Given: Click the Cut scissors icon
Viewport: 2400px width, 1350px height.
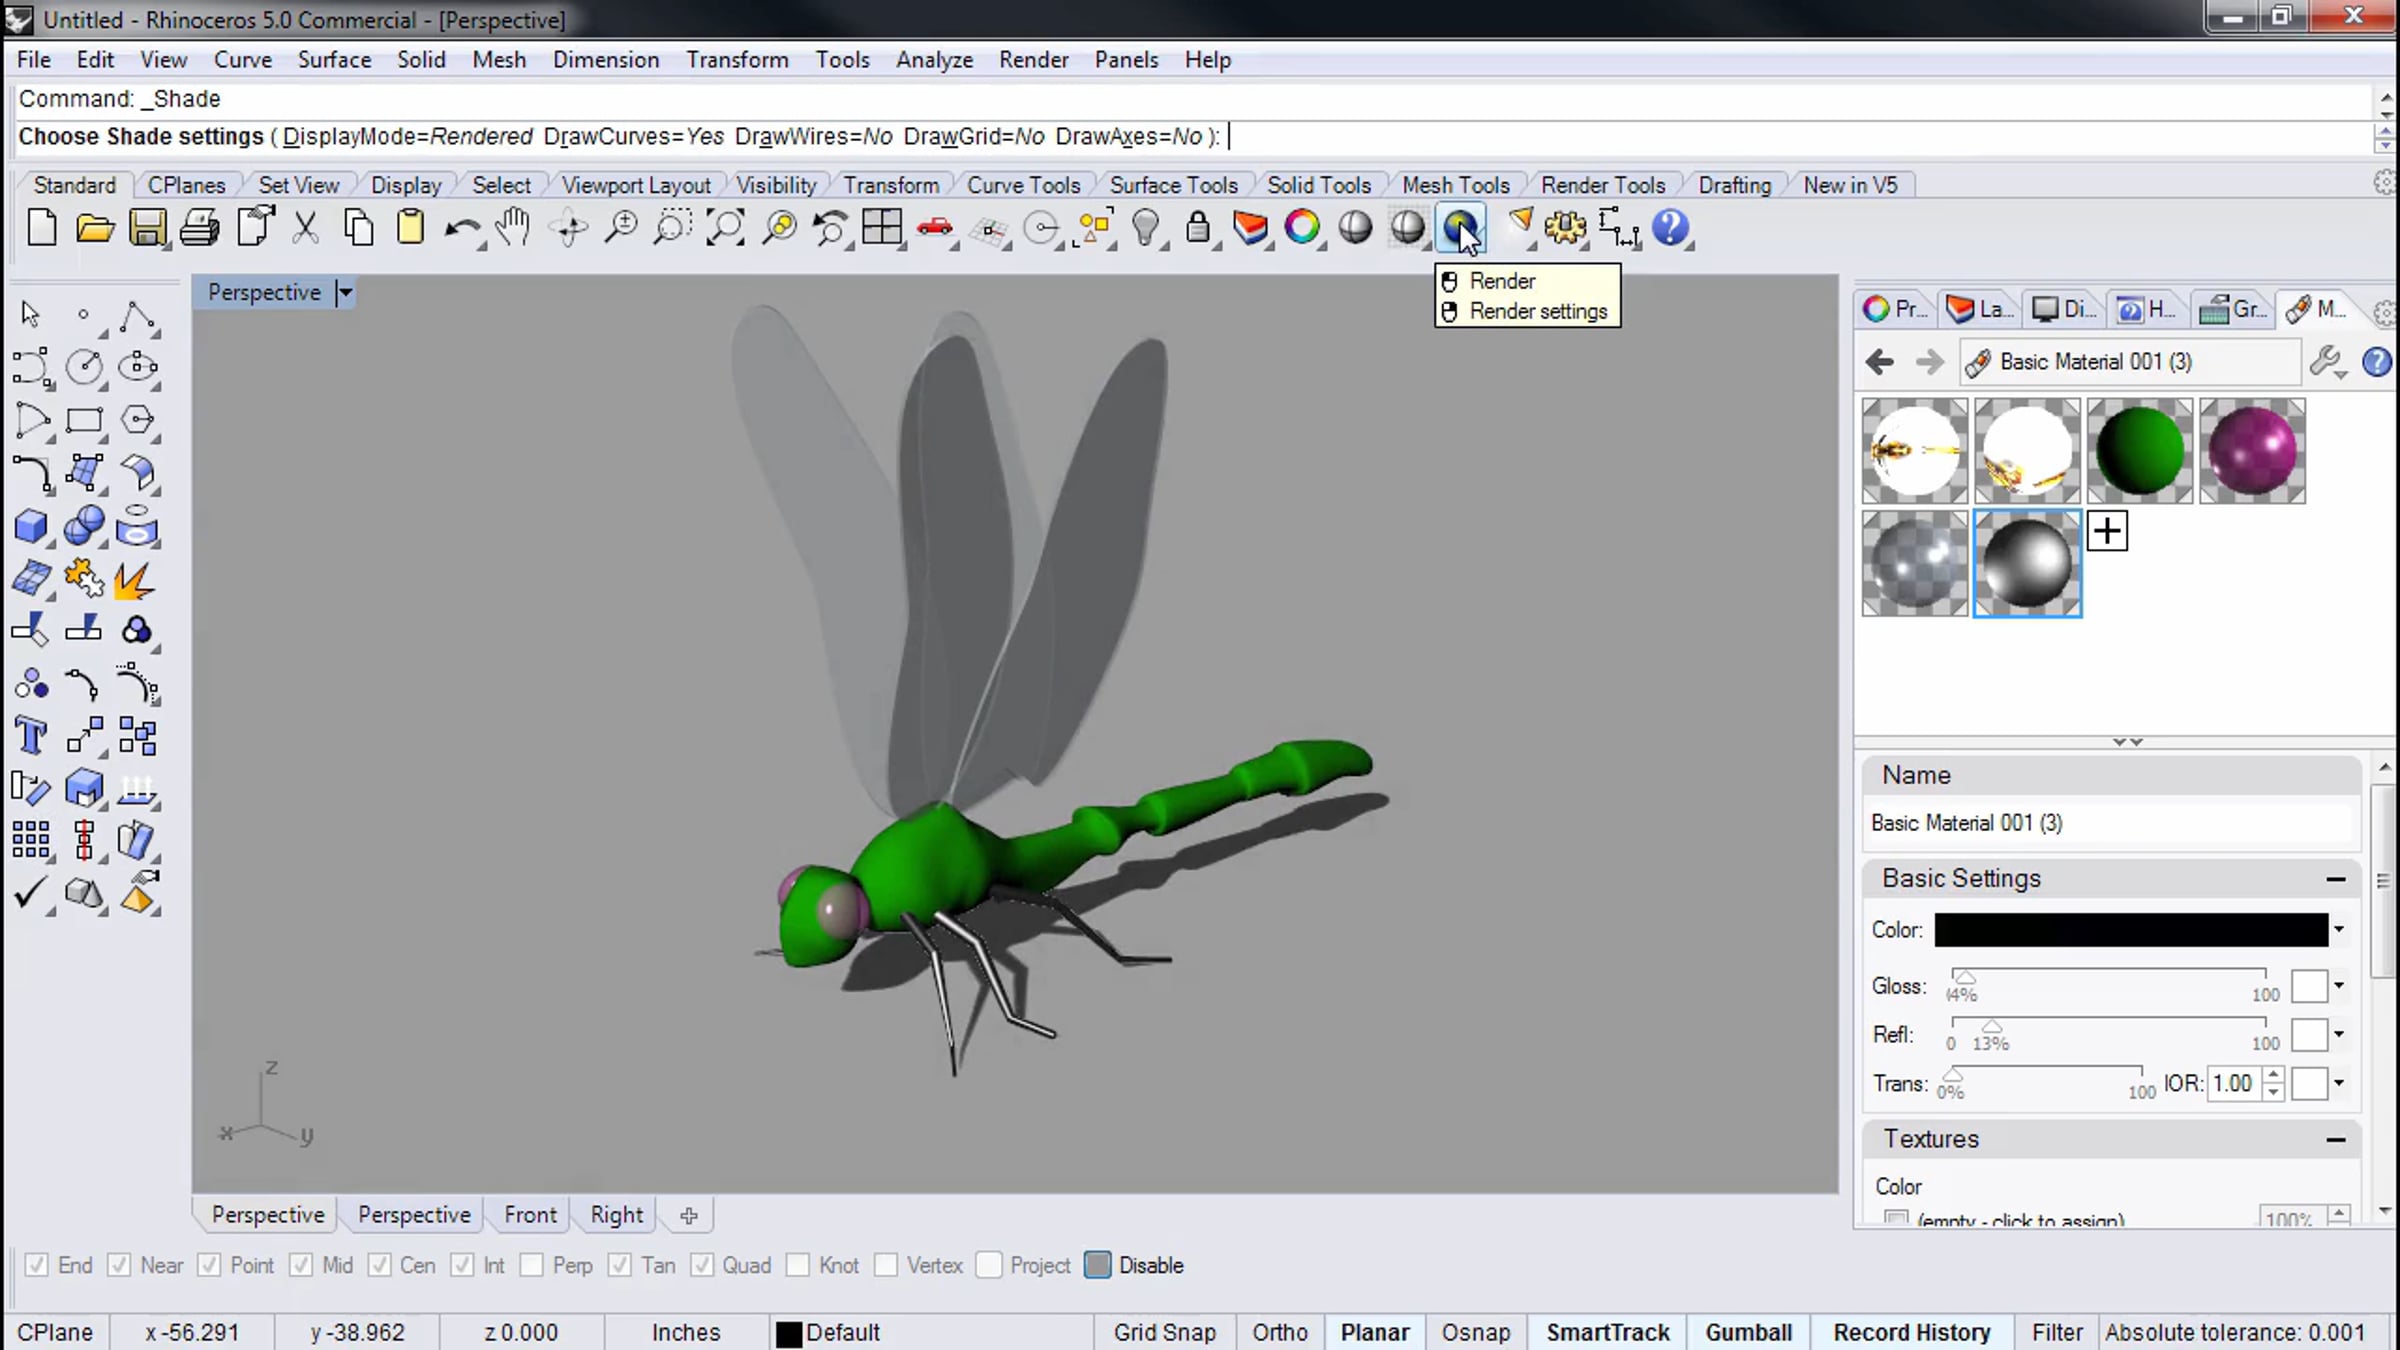Looking at the screenshot, I should click(x=305, y=228).
